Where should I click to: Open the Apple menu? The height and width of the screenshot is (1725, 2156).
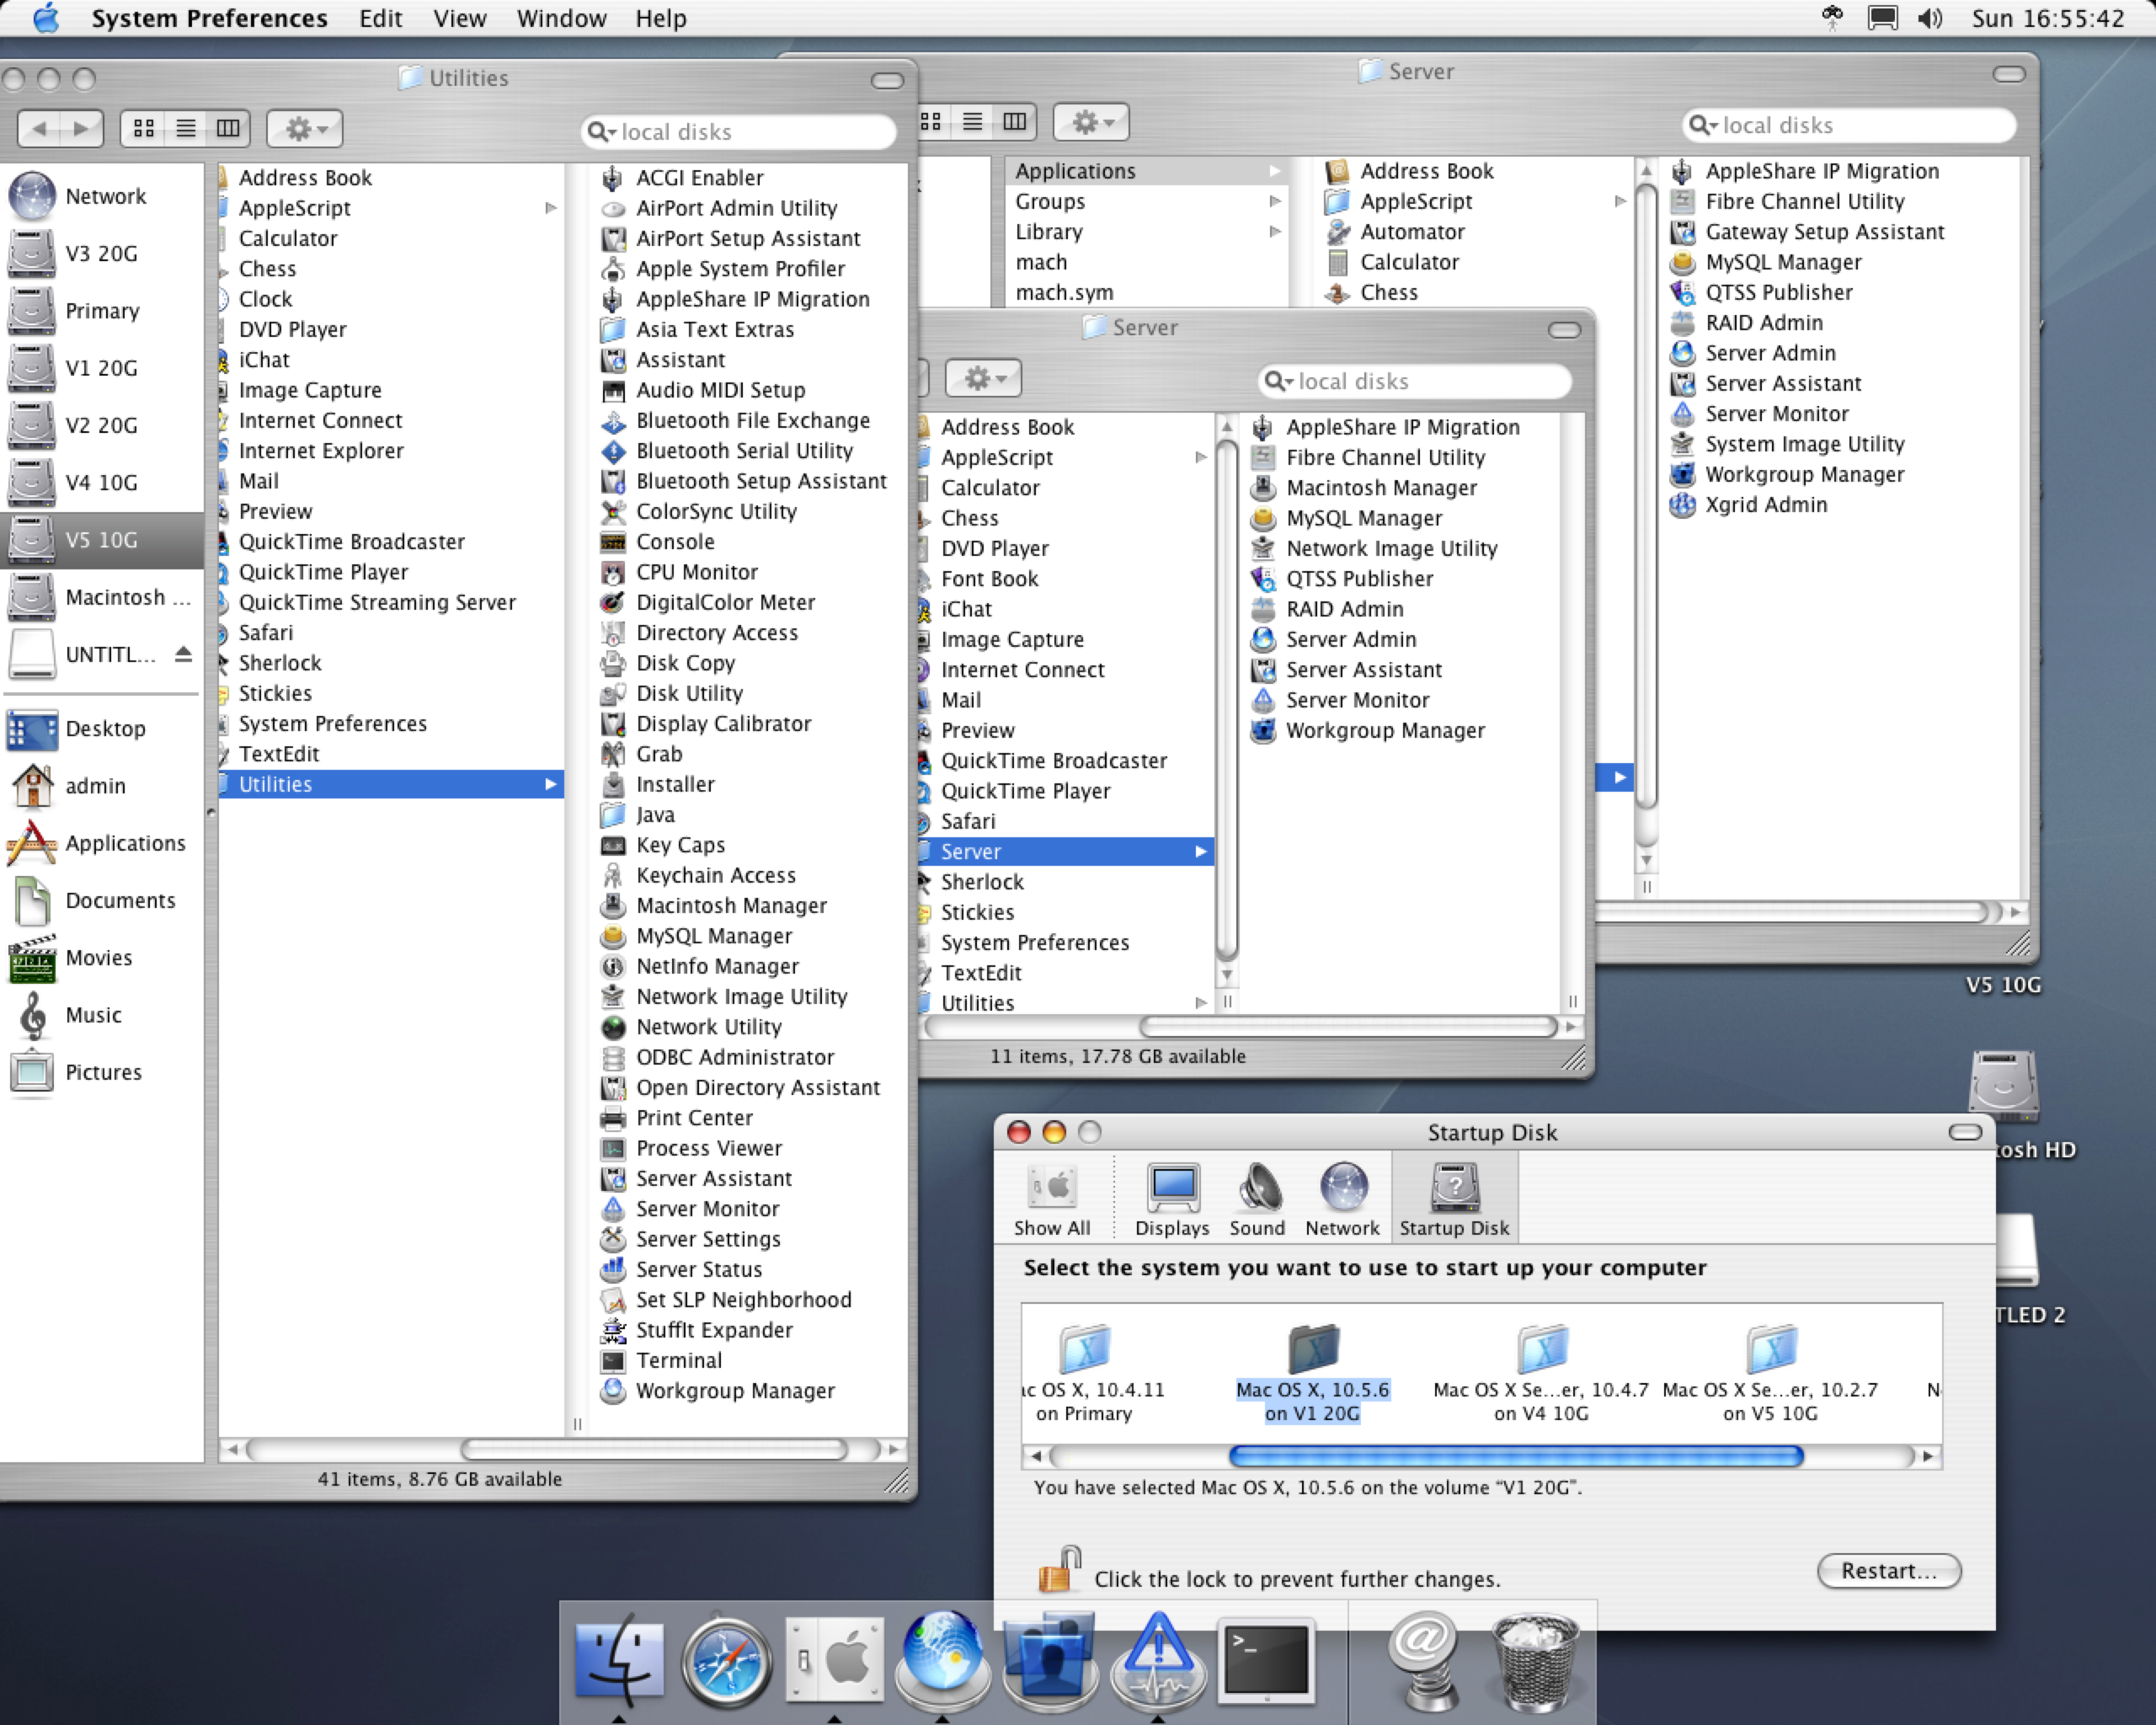point(46,18)
